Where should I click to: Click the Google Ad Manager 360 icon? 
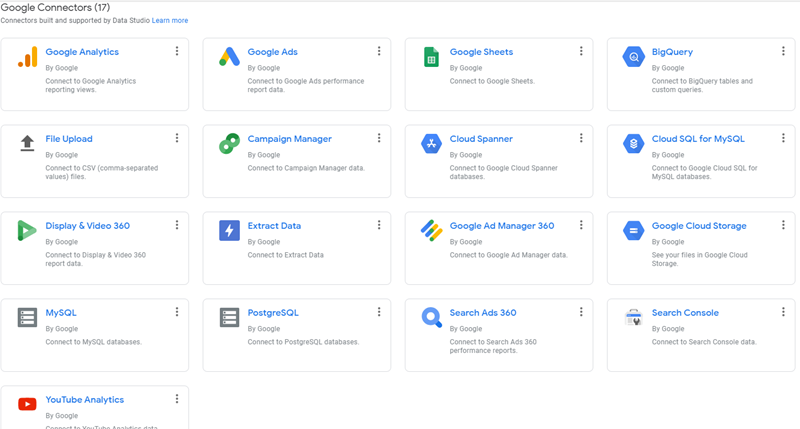[x=432, y=231]
